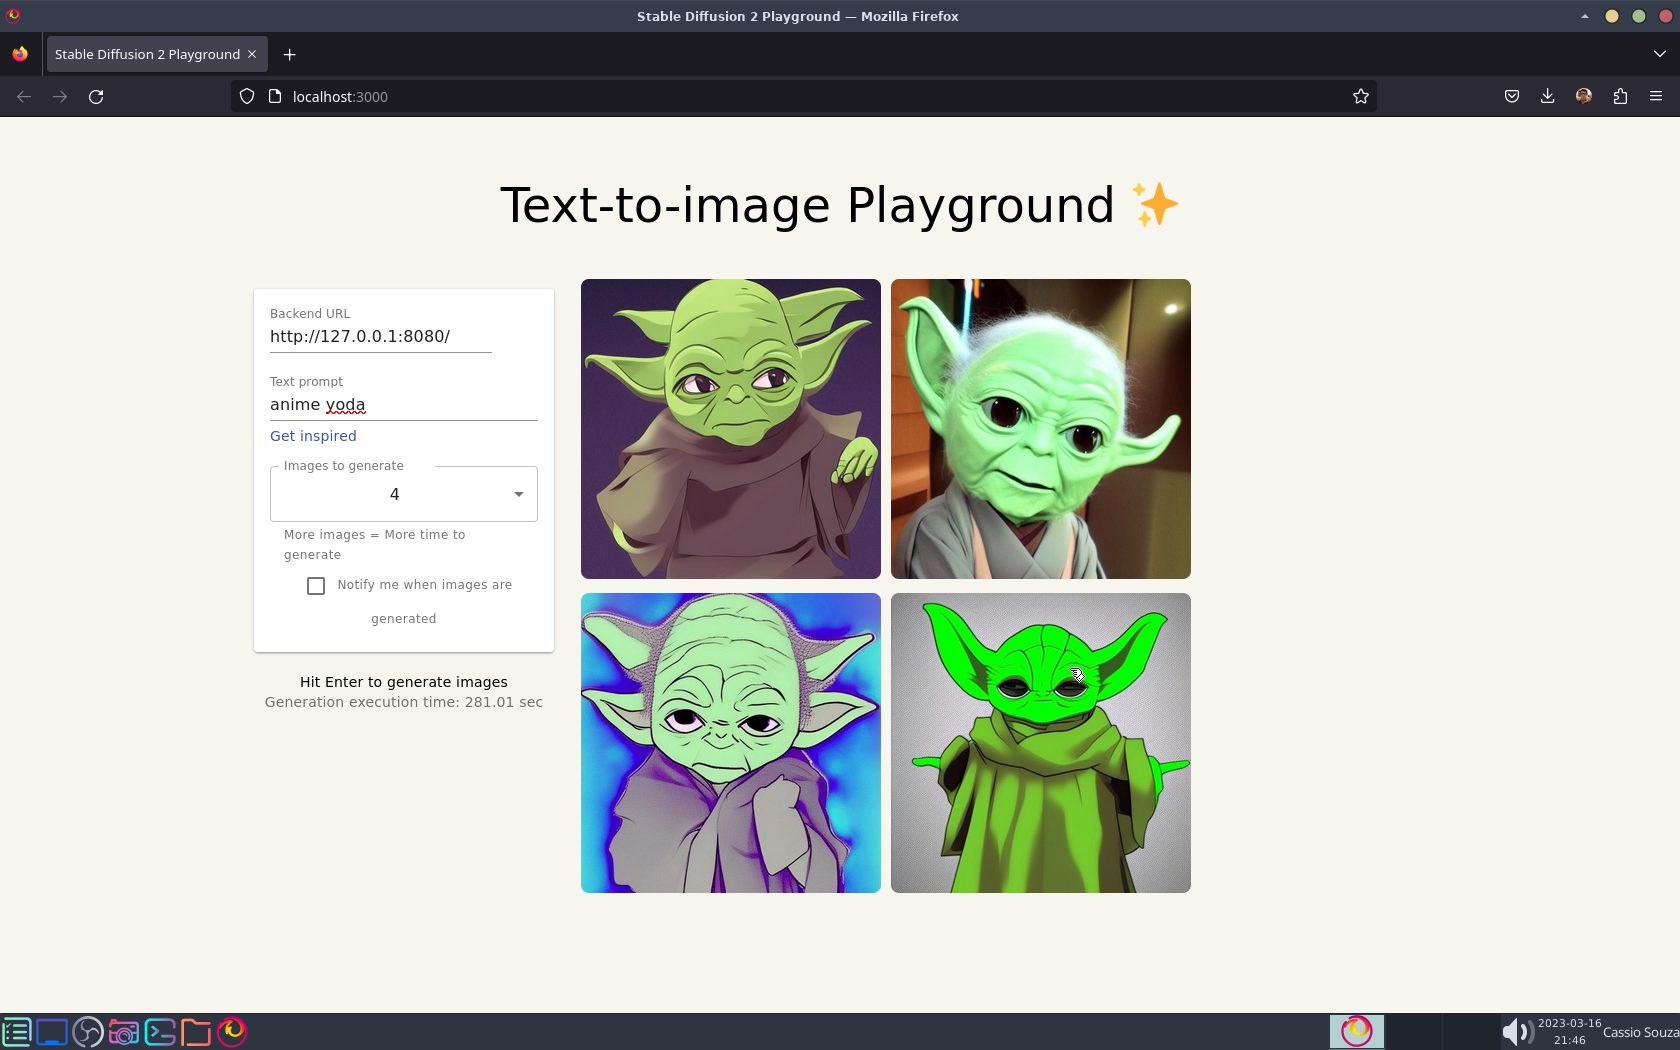The image size is (1680, 1050).
Task: Bookmark this page with the star icon
Action: [1361, 97]
